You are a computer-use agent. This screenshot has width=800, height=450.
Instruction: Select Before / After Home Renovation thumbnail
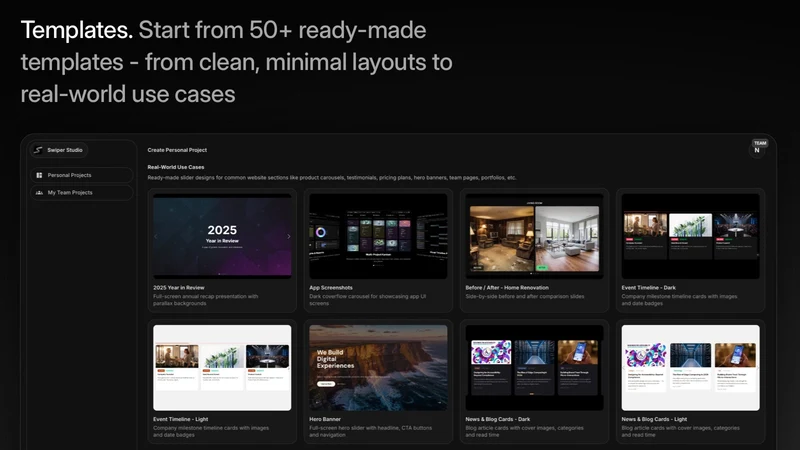tap(535, 236)
